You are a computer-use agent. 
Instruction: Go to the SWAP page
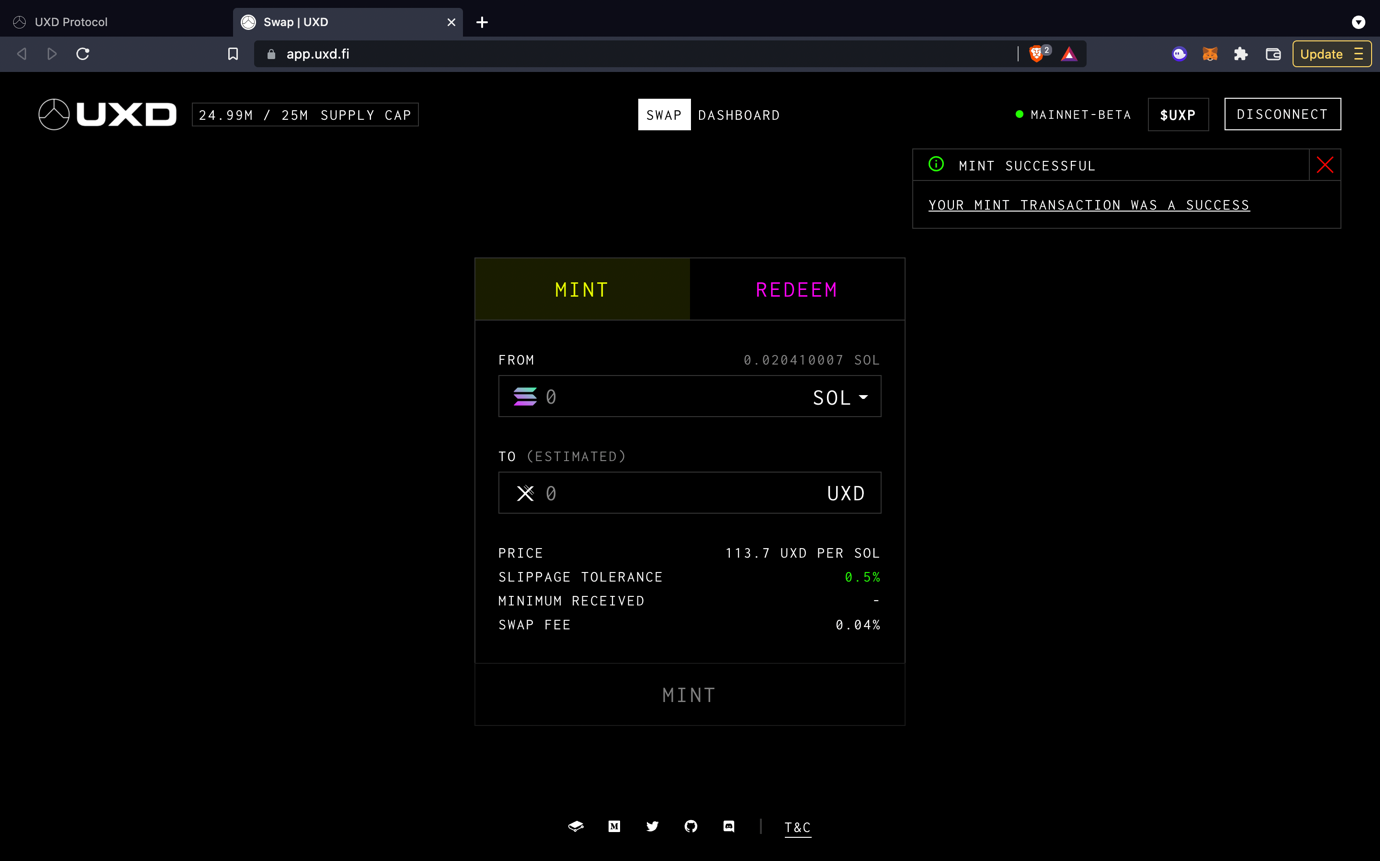coord(664,115)
